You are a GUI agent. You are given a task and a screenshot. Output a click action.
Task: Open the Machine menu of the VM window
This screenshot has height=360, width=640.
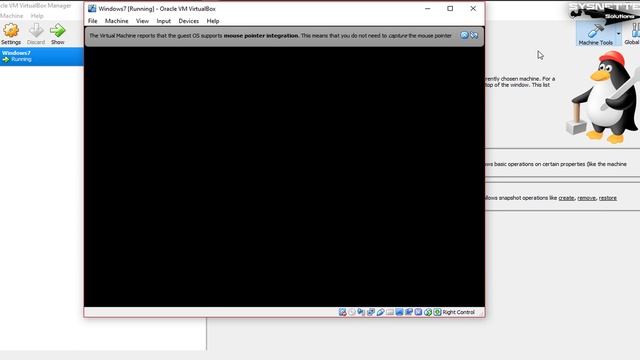(116, 21)
